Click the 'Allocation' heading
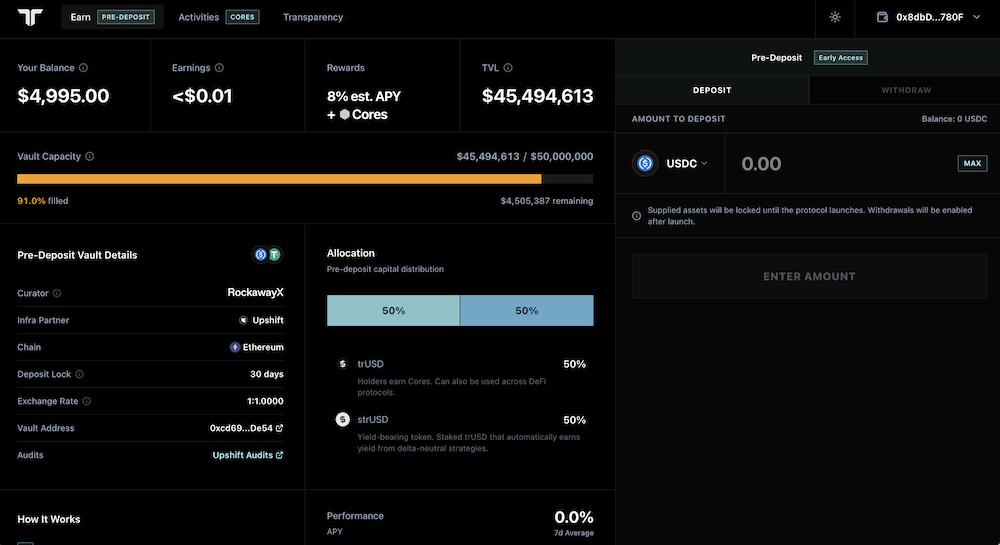1000x545 pixels. [351, 253]
